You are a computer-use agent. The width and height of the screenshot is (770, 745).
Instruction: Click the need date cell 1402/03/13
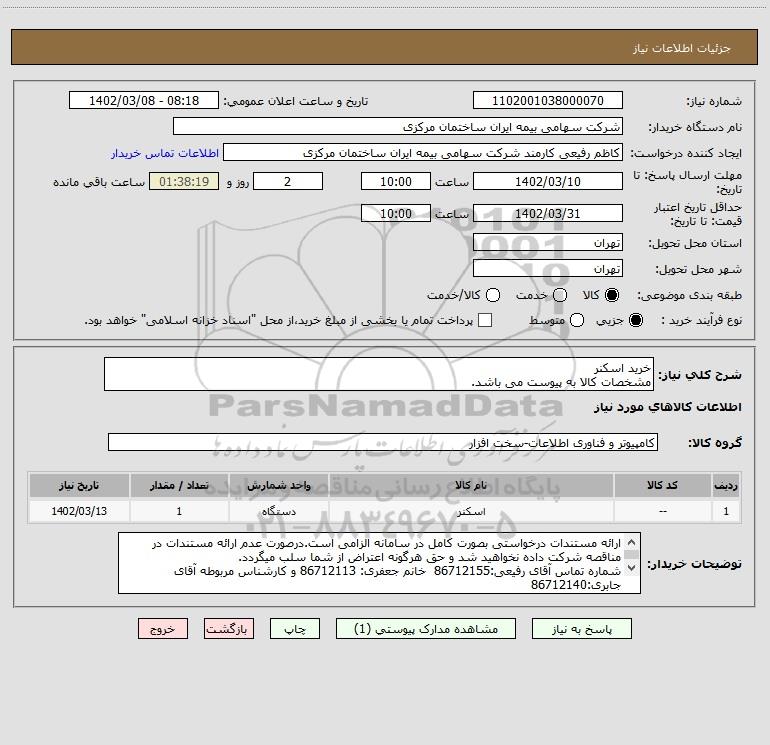(x=79, y=512)
